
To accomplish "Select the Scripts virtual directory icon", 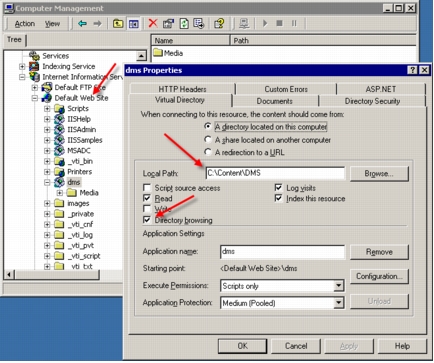I will [x=59, y=108].
